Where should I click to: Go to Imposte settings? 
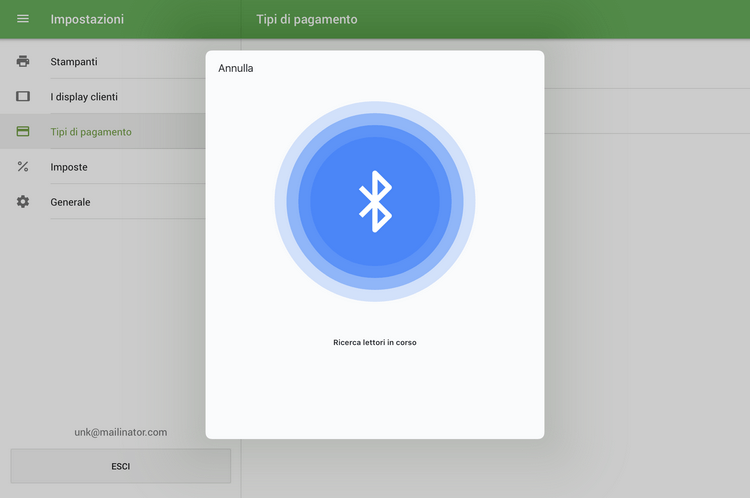69,167
